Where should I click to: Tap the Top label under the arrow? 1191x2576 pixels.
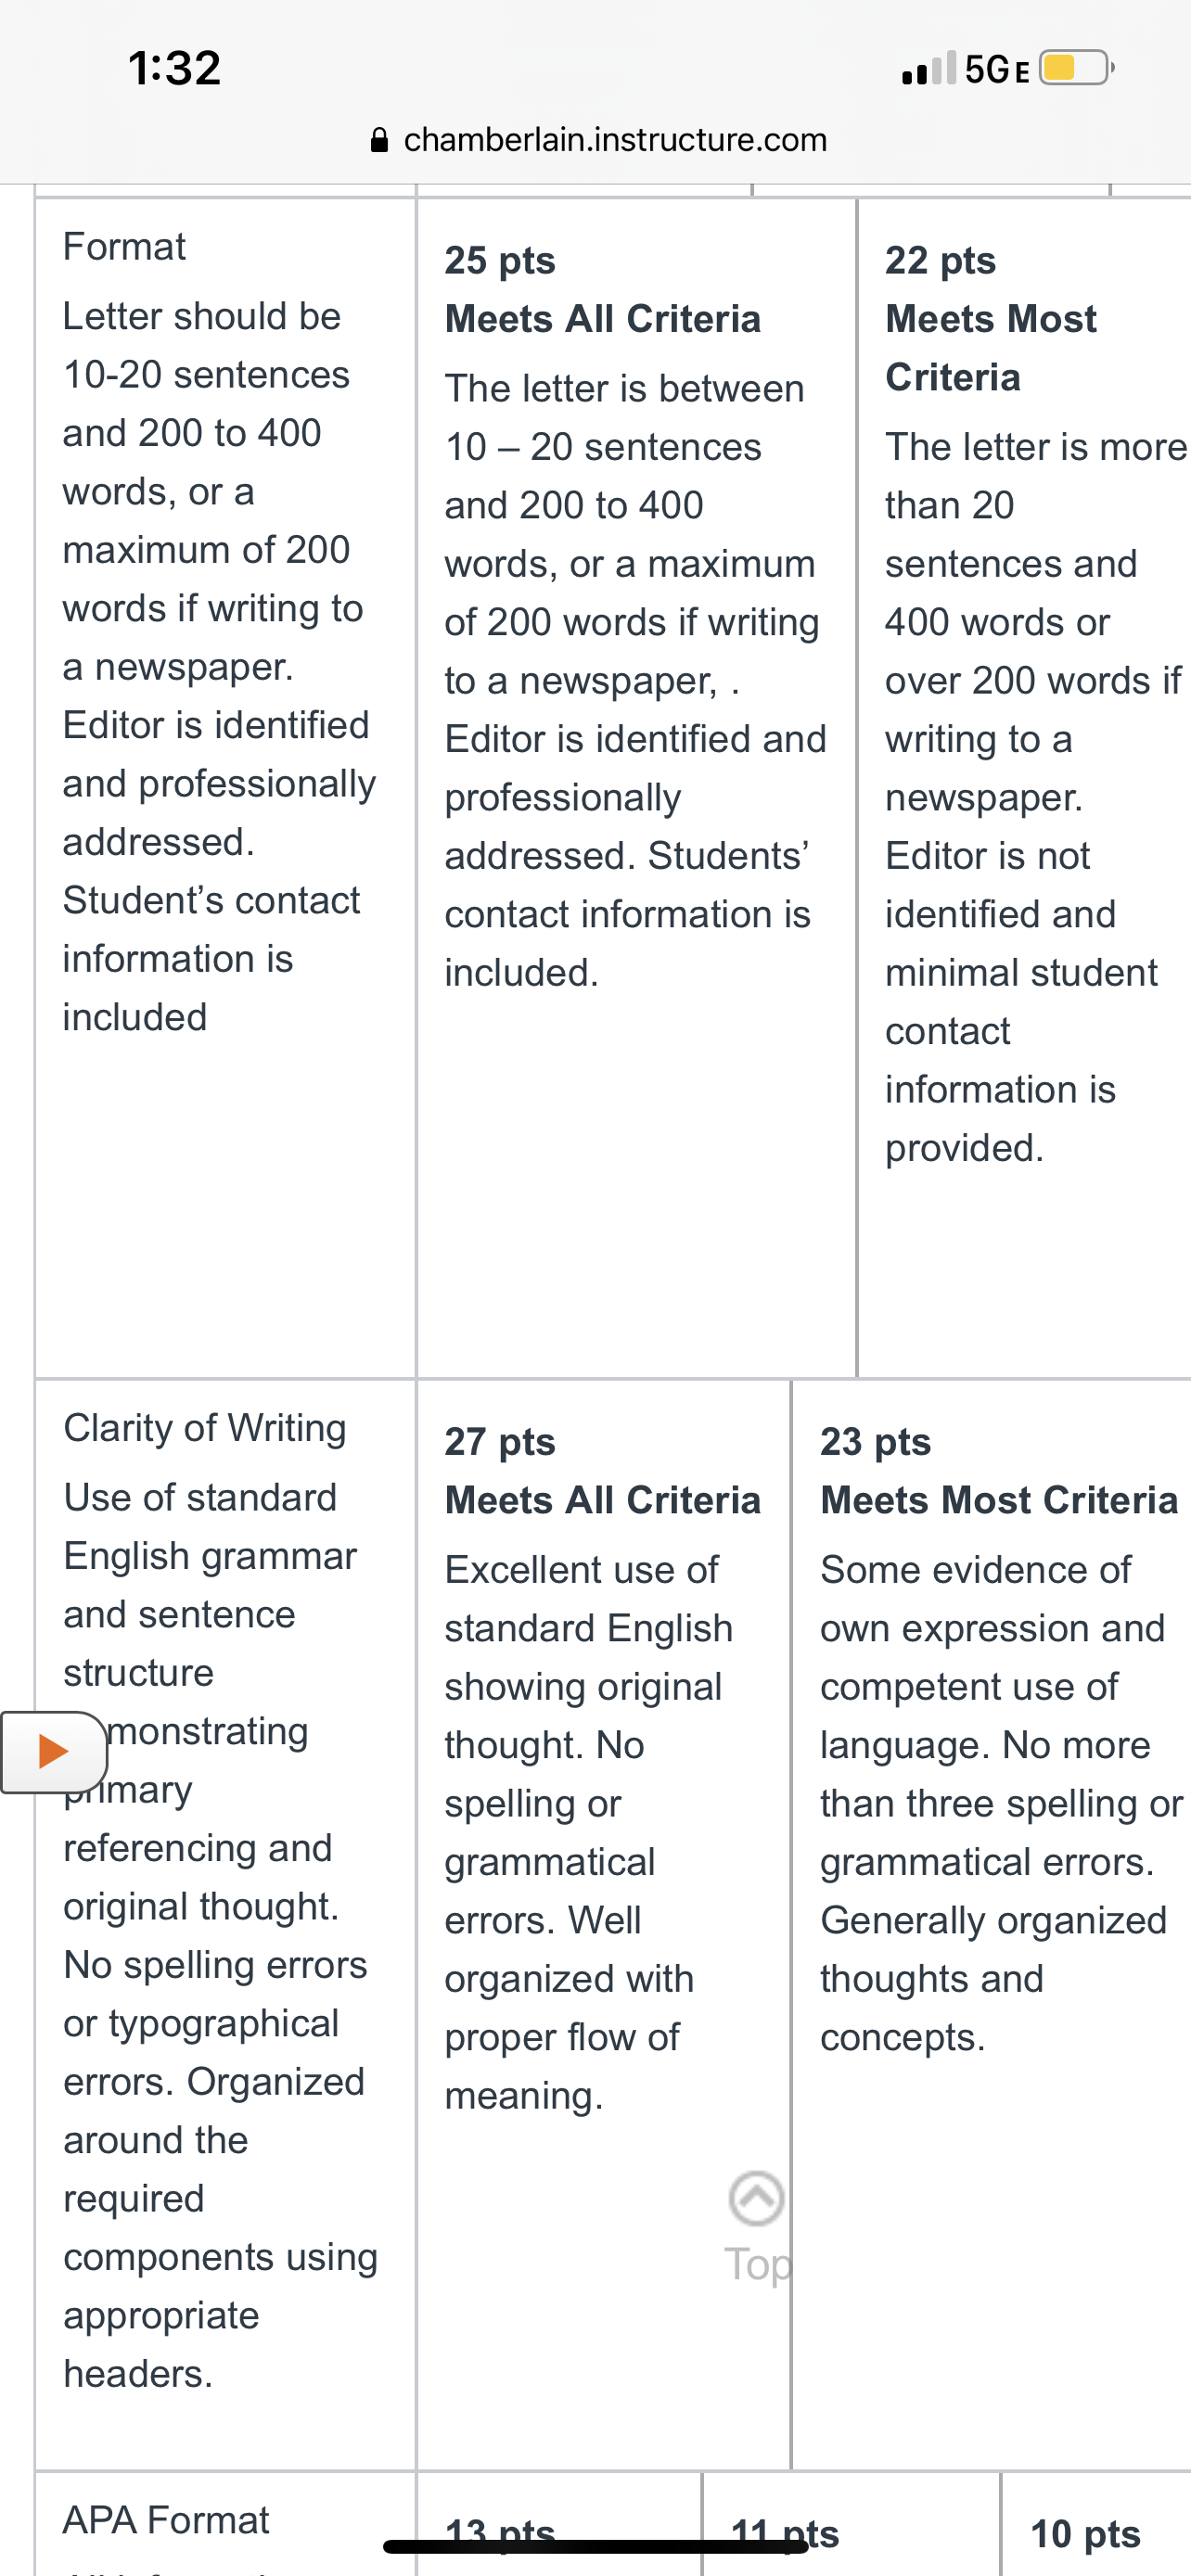tap(757, 2264)
